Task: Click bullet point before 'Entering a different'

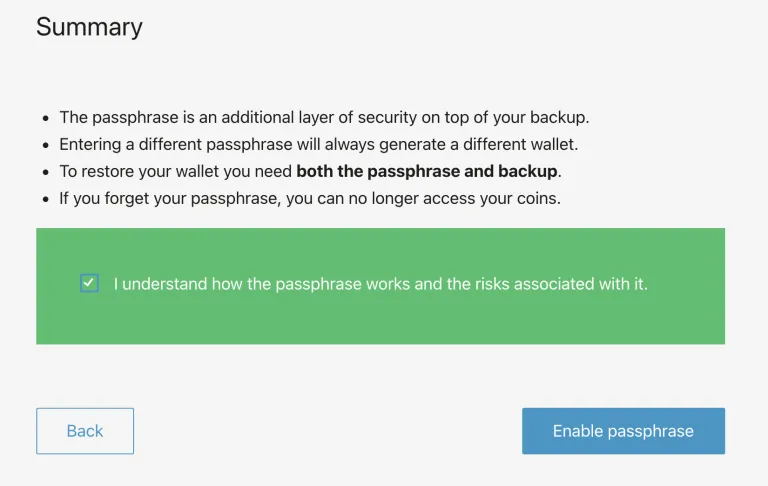Action: (x=43, y=145)
